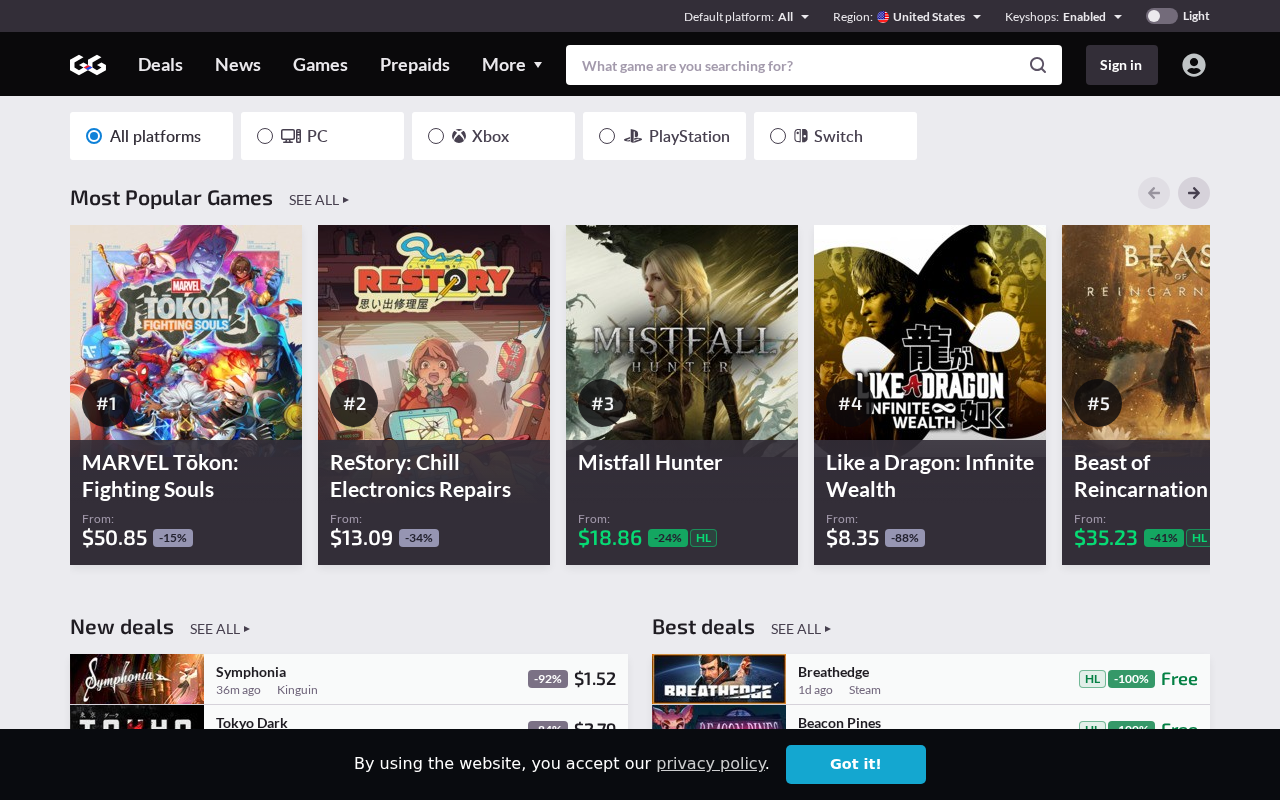Click the Tokyo Dark deal title
The image size is (1280, 800).
252,723
